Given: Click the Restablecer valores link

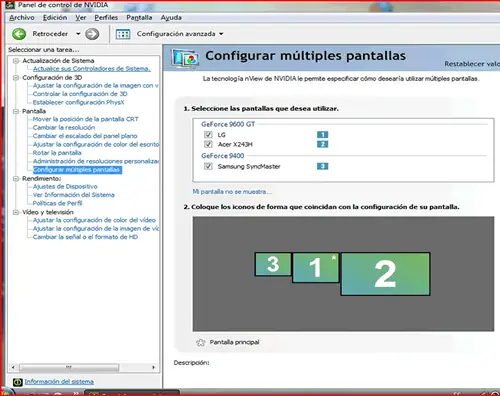Looking at the screenshot, I should 472,64.
